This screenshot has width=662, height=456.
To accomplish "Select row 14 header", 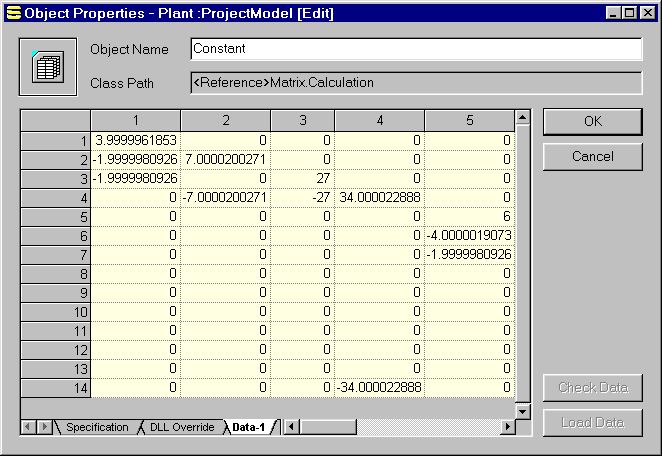I will coord(55,387).
